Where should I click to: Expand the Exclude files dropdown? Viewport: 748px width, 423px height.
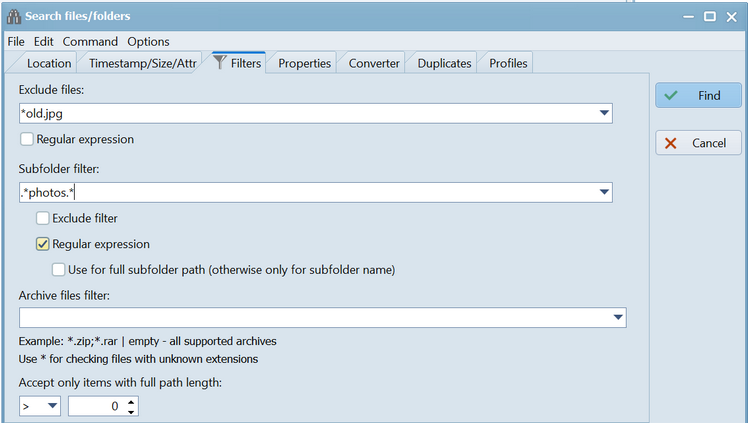[x=604, y=114]
